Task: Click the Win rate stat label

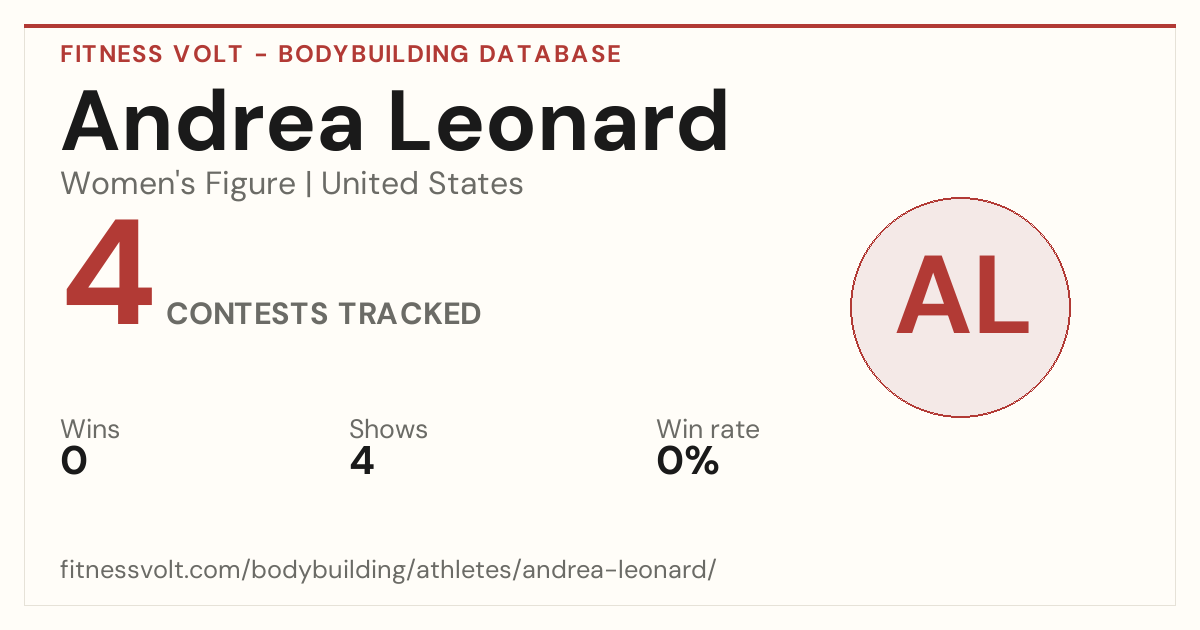Action: coord(708,430)
